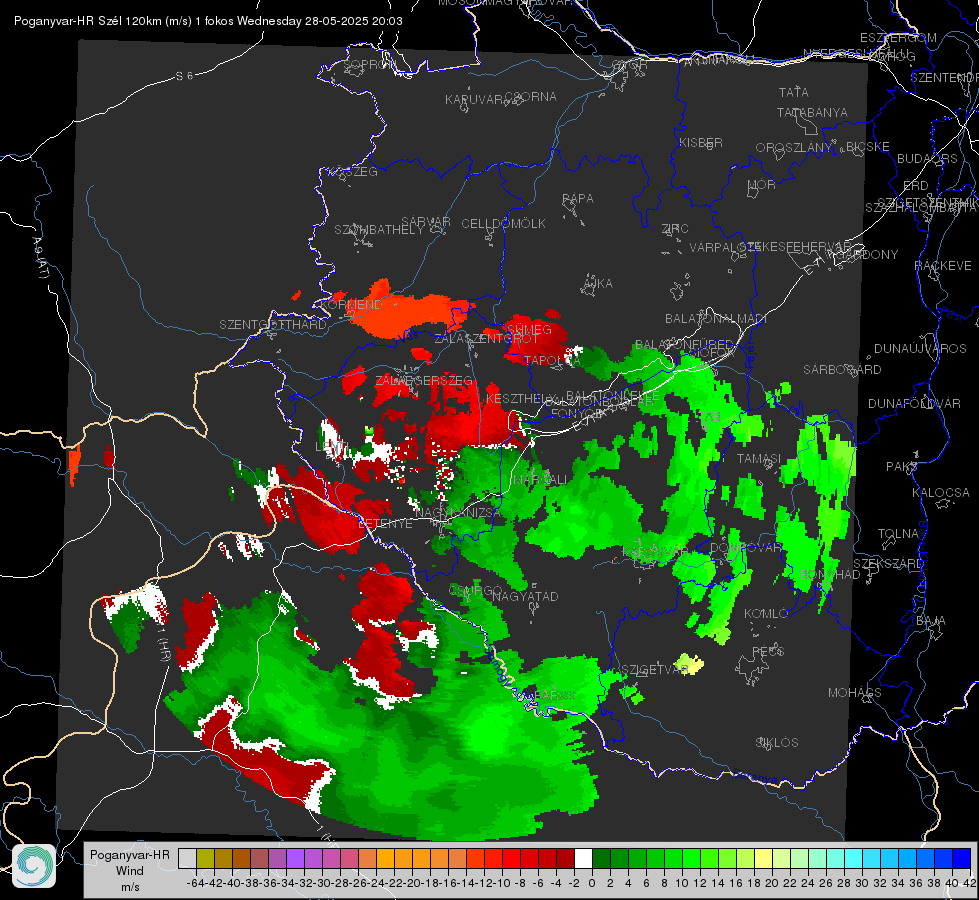Click the DUNAFÖLDVÁR town label
Viewport: 979px width, 900px height.
tap(914, 404)
